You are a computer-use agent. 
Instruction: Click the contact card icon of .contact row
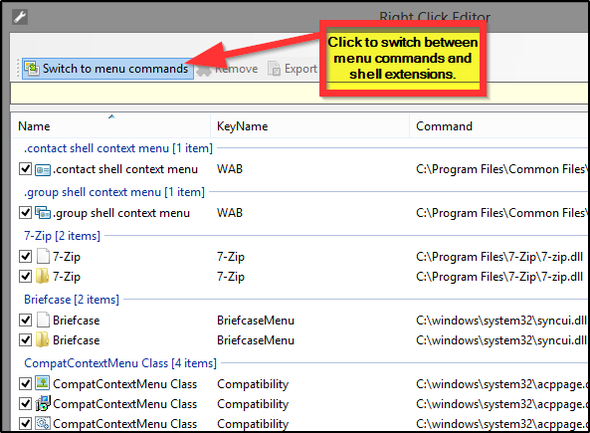(43, 170)
